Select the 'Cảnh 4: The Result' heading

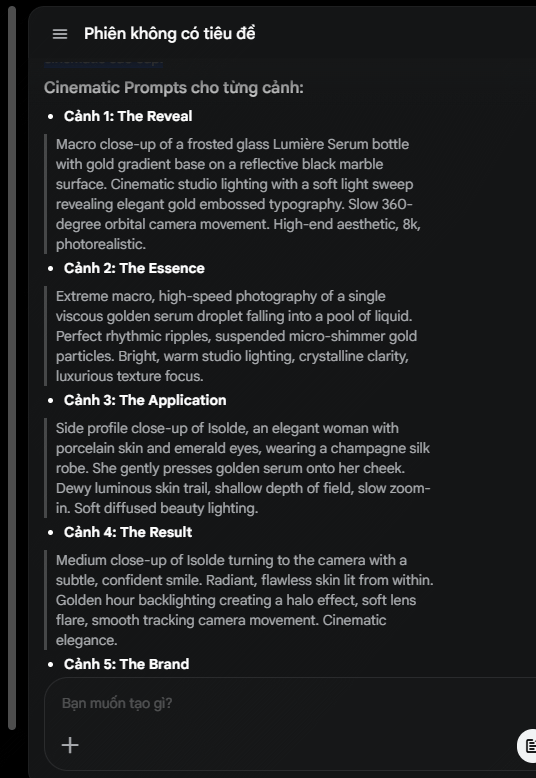128,532
